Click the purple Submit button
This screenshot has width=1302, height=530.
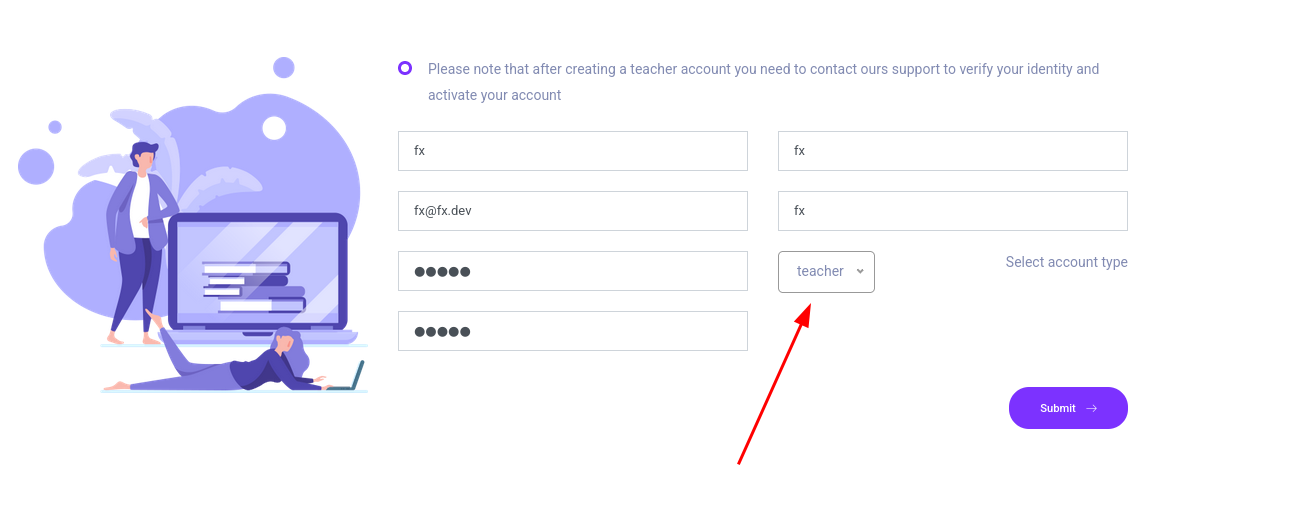[x=1067, y=408]
